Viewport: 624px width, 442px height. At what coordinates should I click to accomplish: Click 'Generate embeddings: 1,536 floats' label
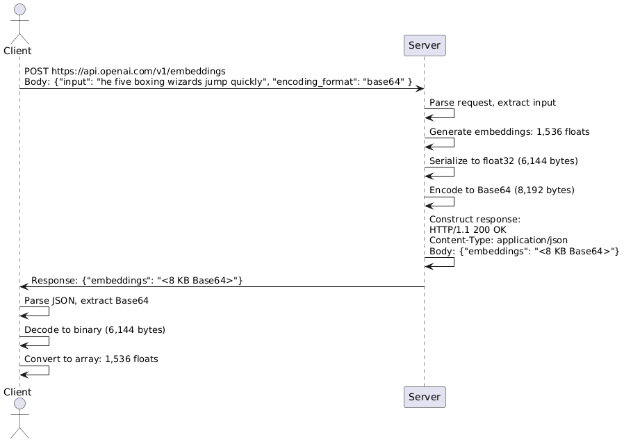[x=509, y=132]
